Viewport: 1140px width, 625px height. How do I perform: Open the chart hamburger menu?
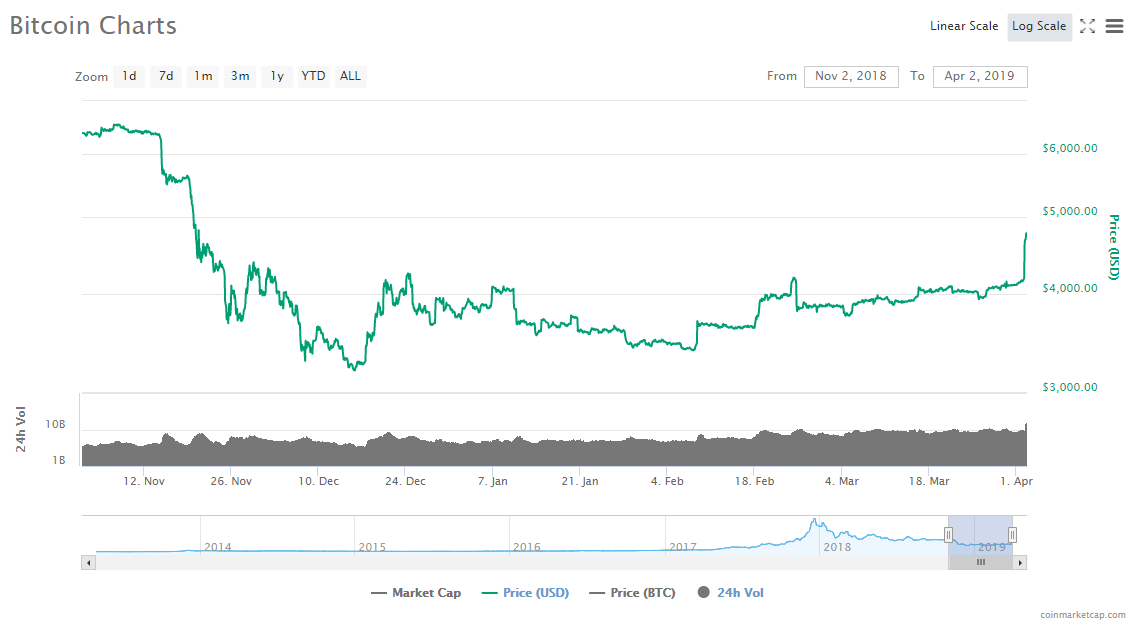click(x=1114, y=26)
